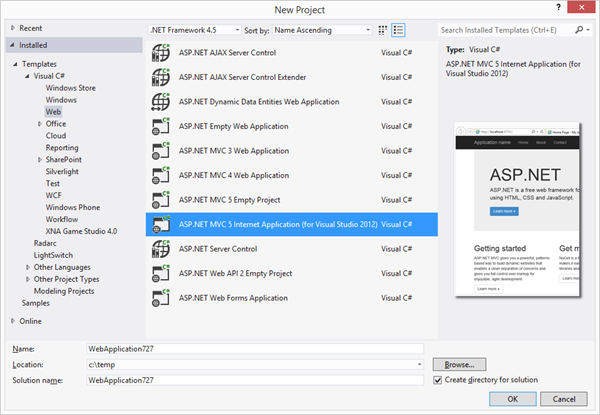Select Windows Store in the templates tree

(71, 88)
